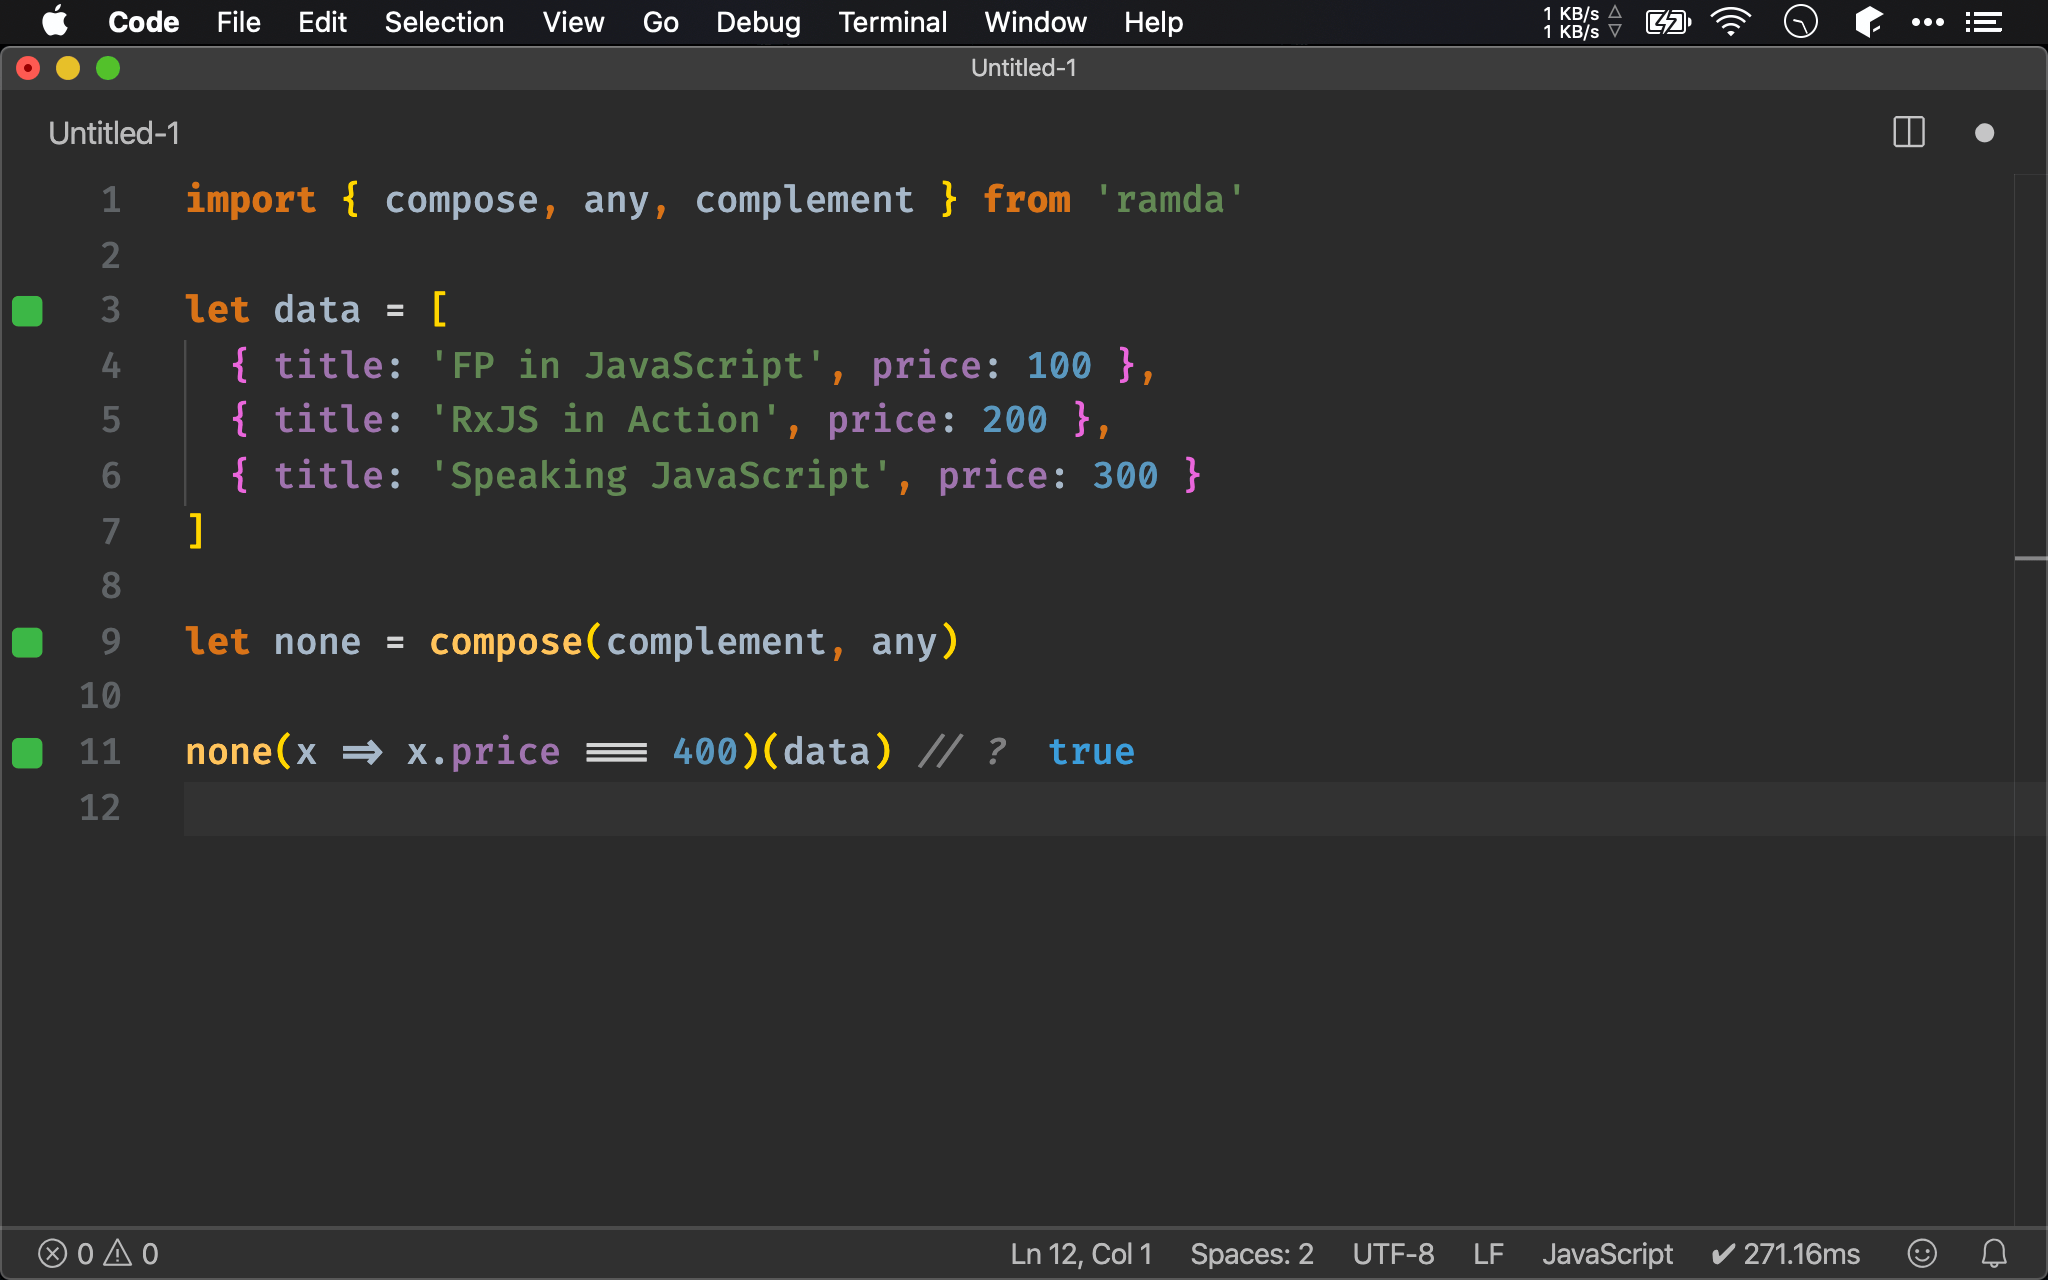Open the Code application menu
Screen dimensions: 2048x1280
coord(143,22)
